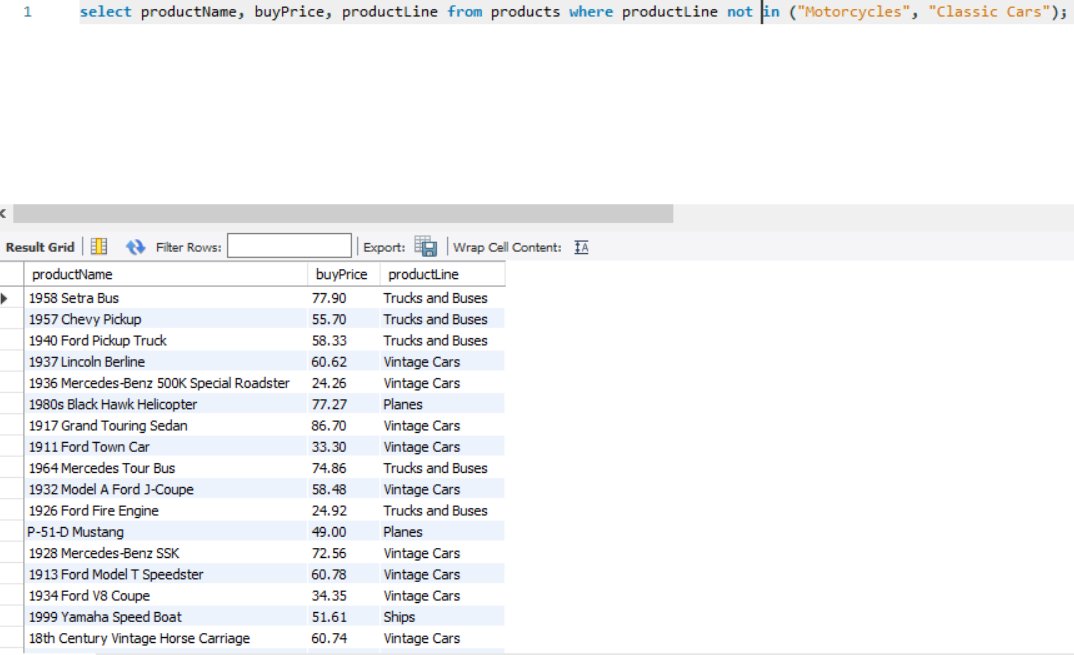Select the 1937 Lincoln Berline cell
Screen dimensions: 1074x655
click(166, 362)
